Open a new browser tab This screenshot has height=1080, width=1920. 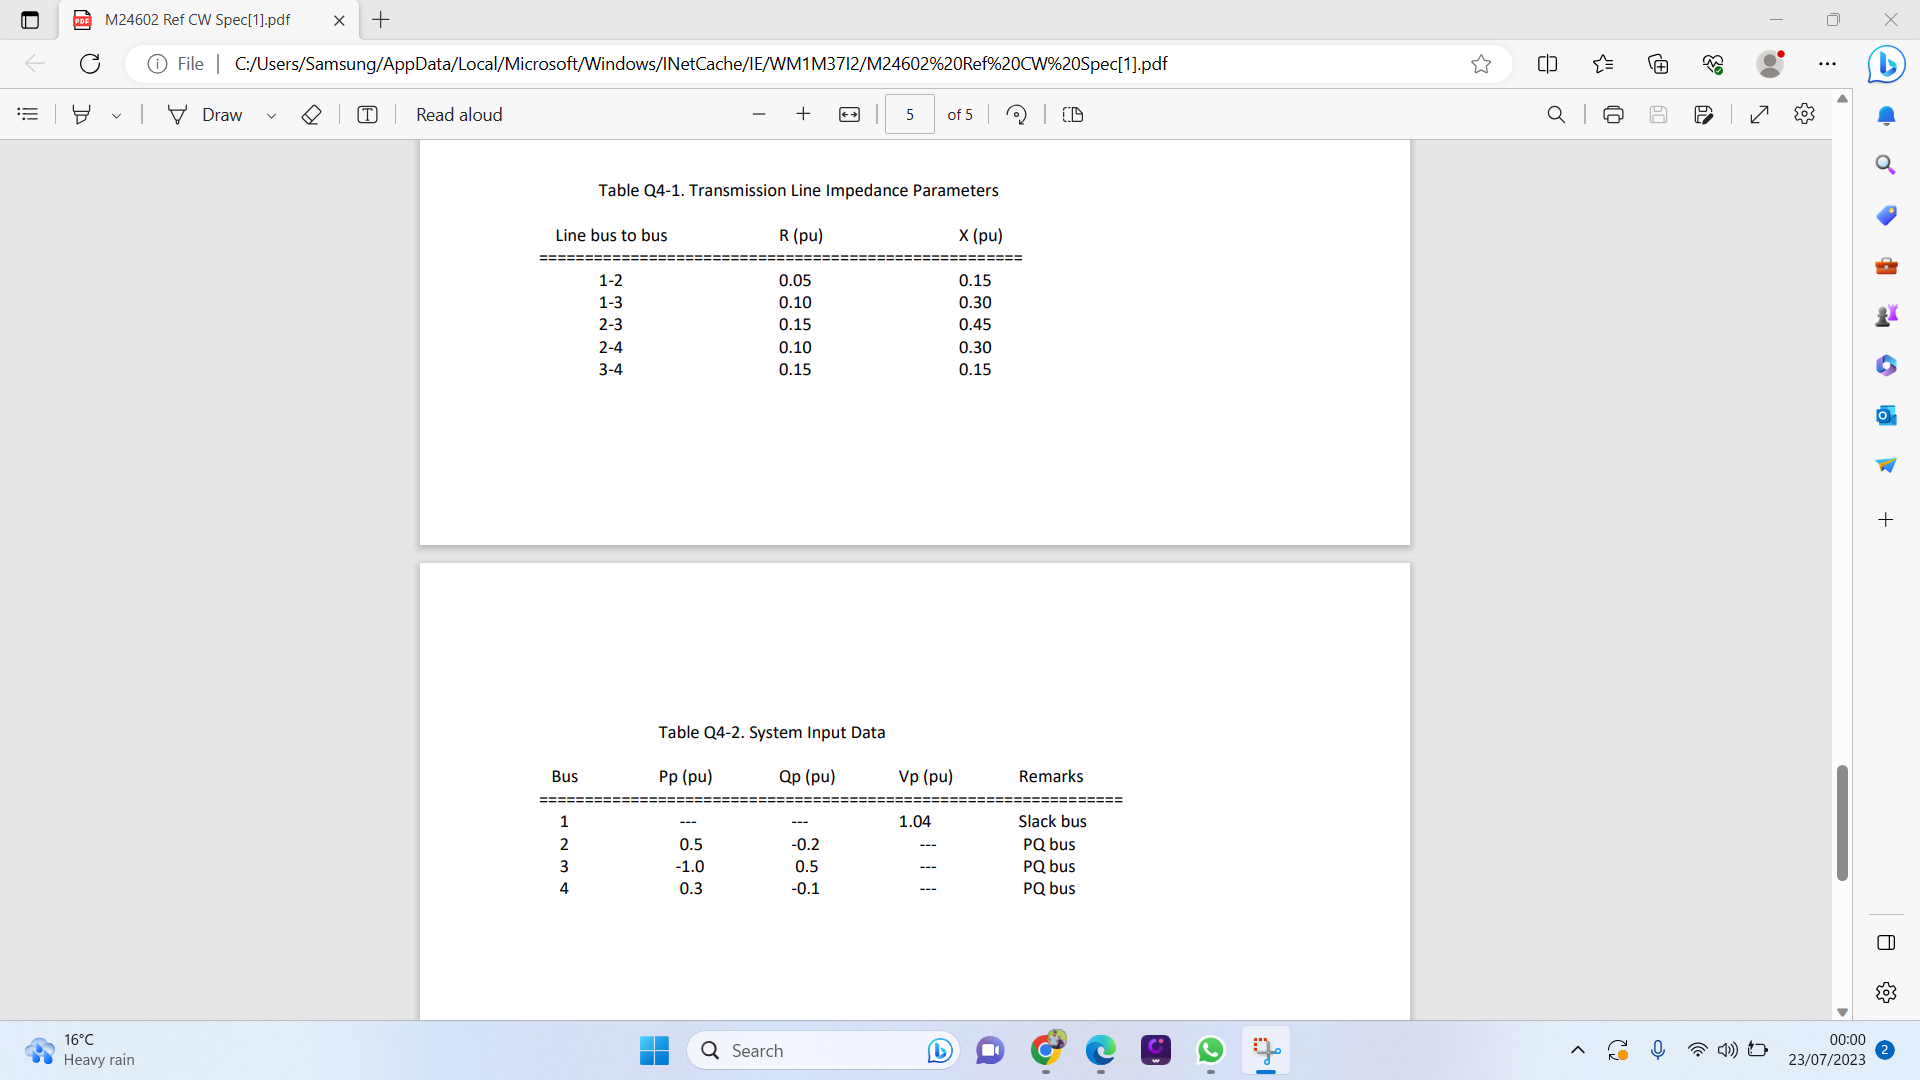(381, 20)
